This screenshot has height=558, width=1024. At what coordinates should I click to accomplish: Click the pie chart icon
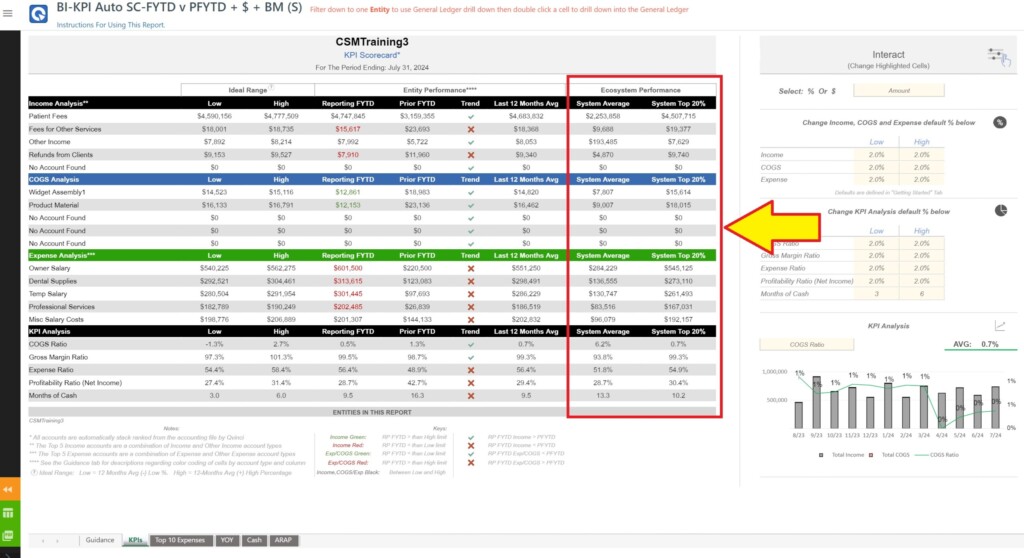tap(1000, 210)
